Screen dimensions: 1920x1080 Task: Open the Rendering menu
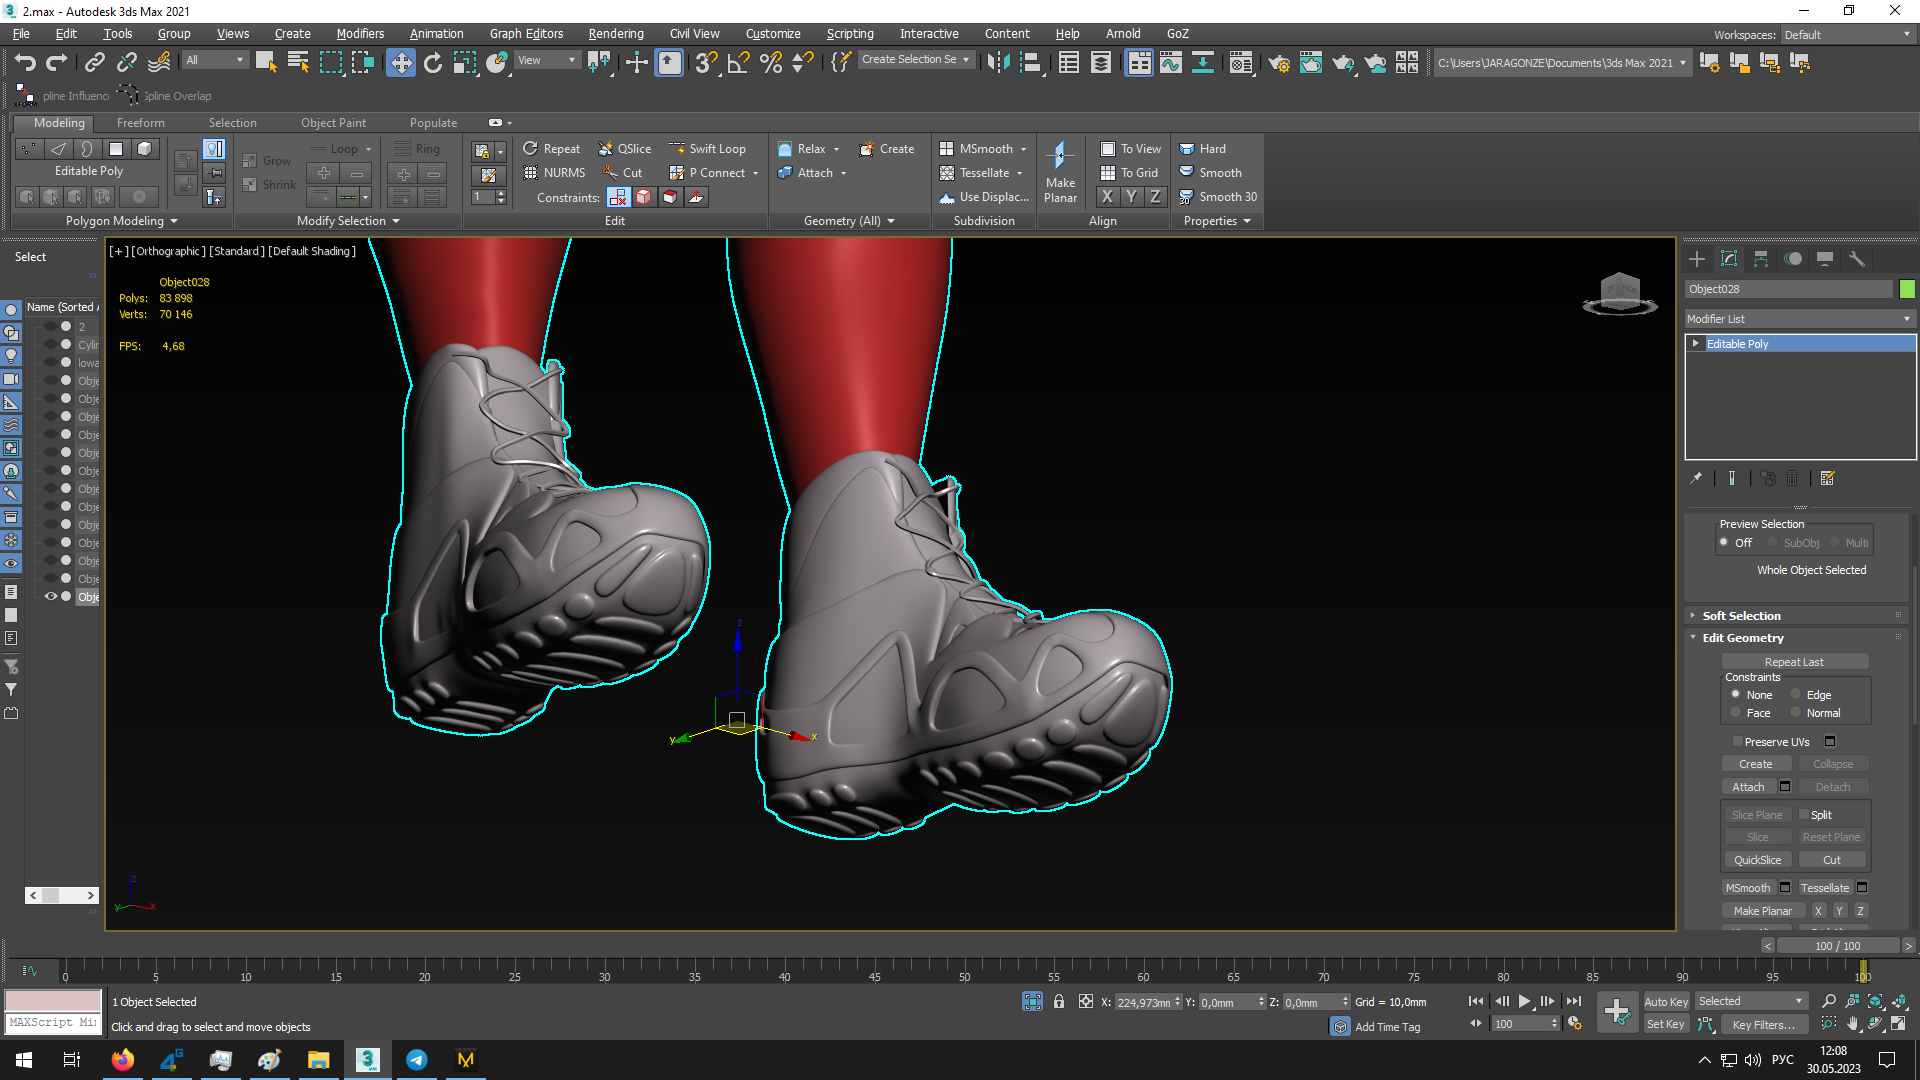click(x=615, y=33)
